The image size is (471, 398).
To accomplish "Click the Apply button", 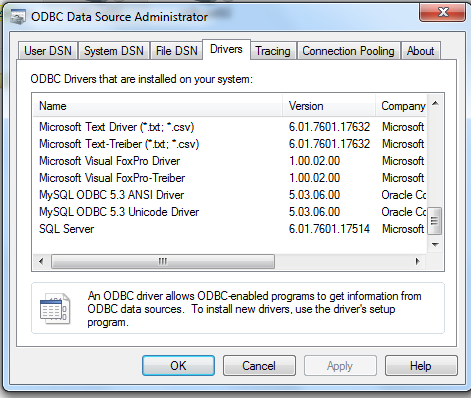I will click(x=340, y=366).
